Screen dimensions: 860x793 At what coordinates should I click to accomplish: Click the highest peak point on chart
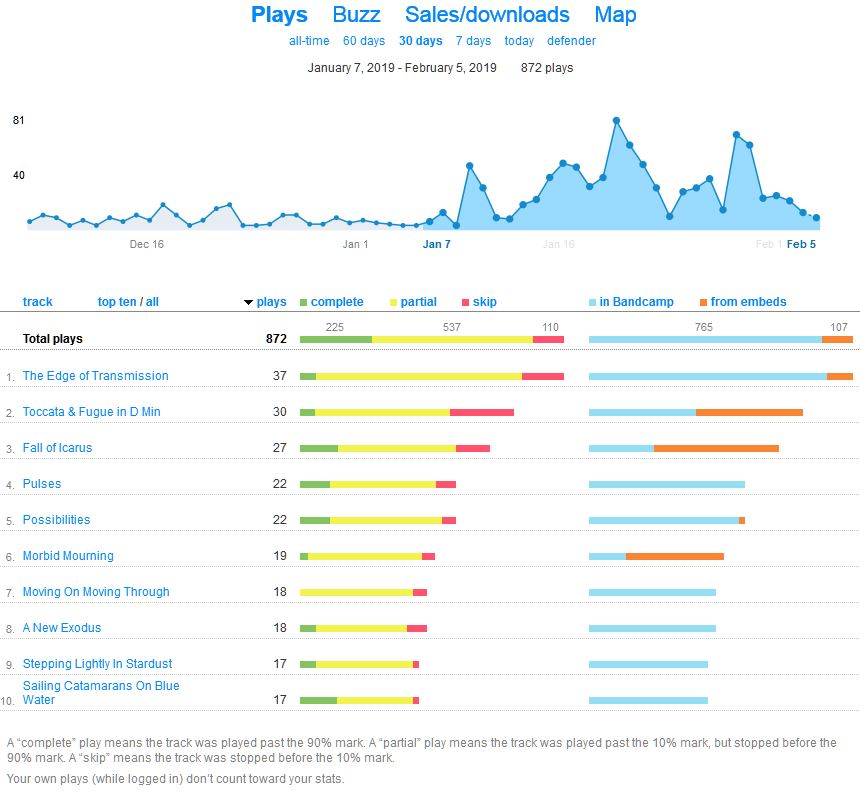point(616,120)
